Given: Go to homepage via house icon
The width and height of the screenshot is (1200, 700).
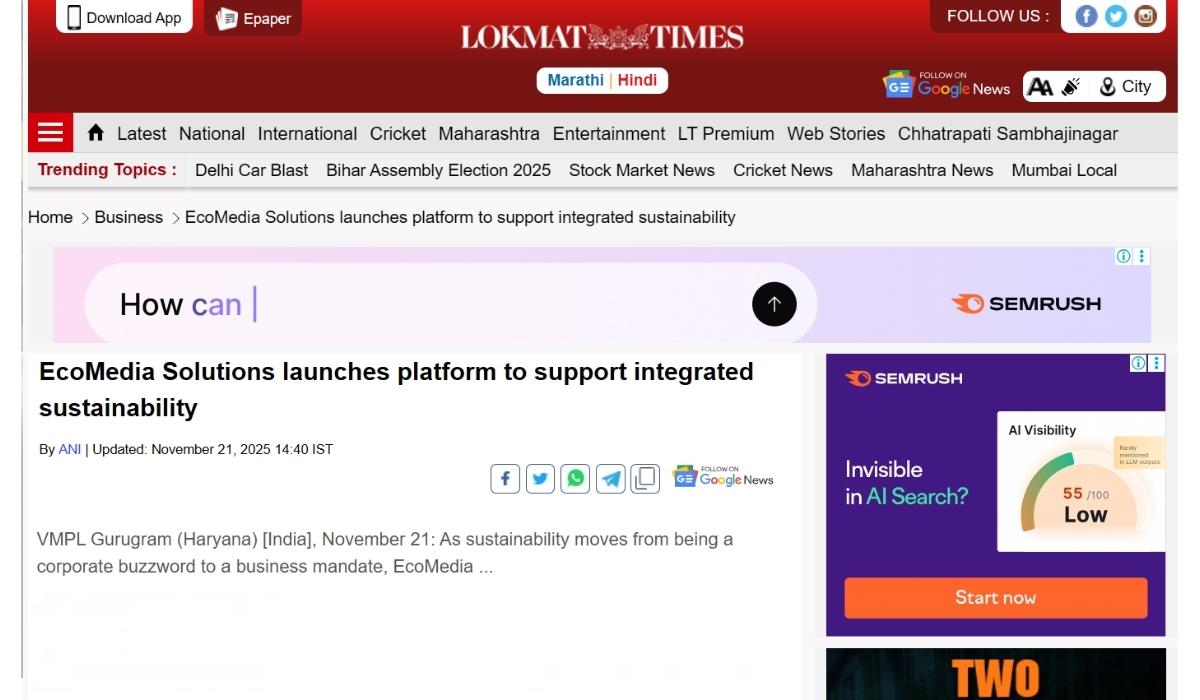Looking at the screenshot, I should click(96, 133).
